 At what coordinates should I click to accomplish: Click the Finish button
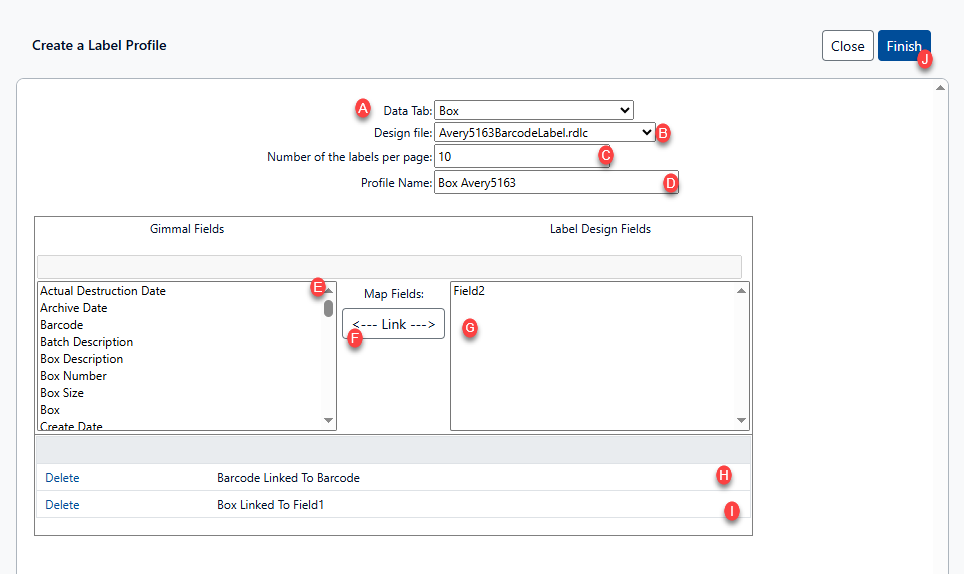click(903, 46)
